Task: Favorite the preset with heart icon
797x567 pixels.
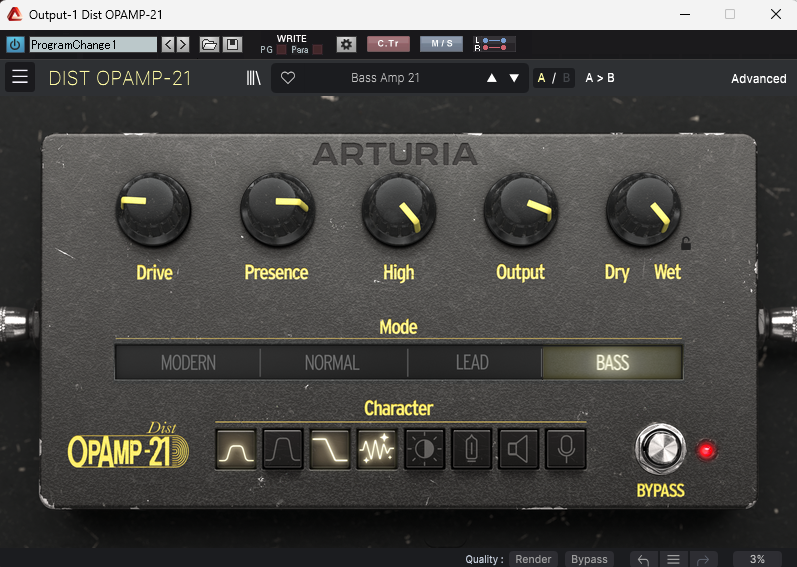Action: (288, 78)
